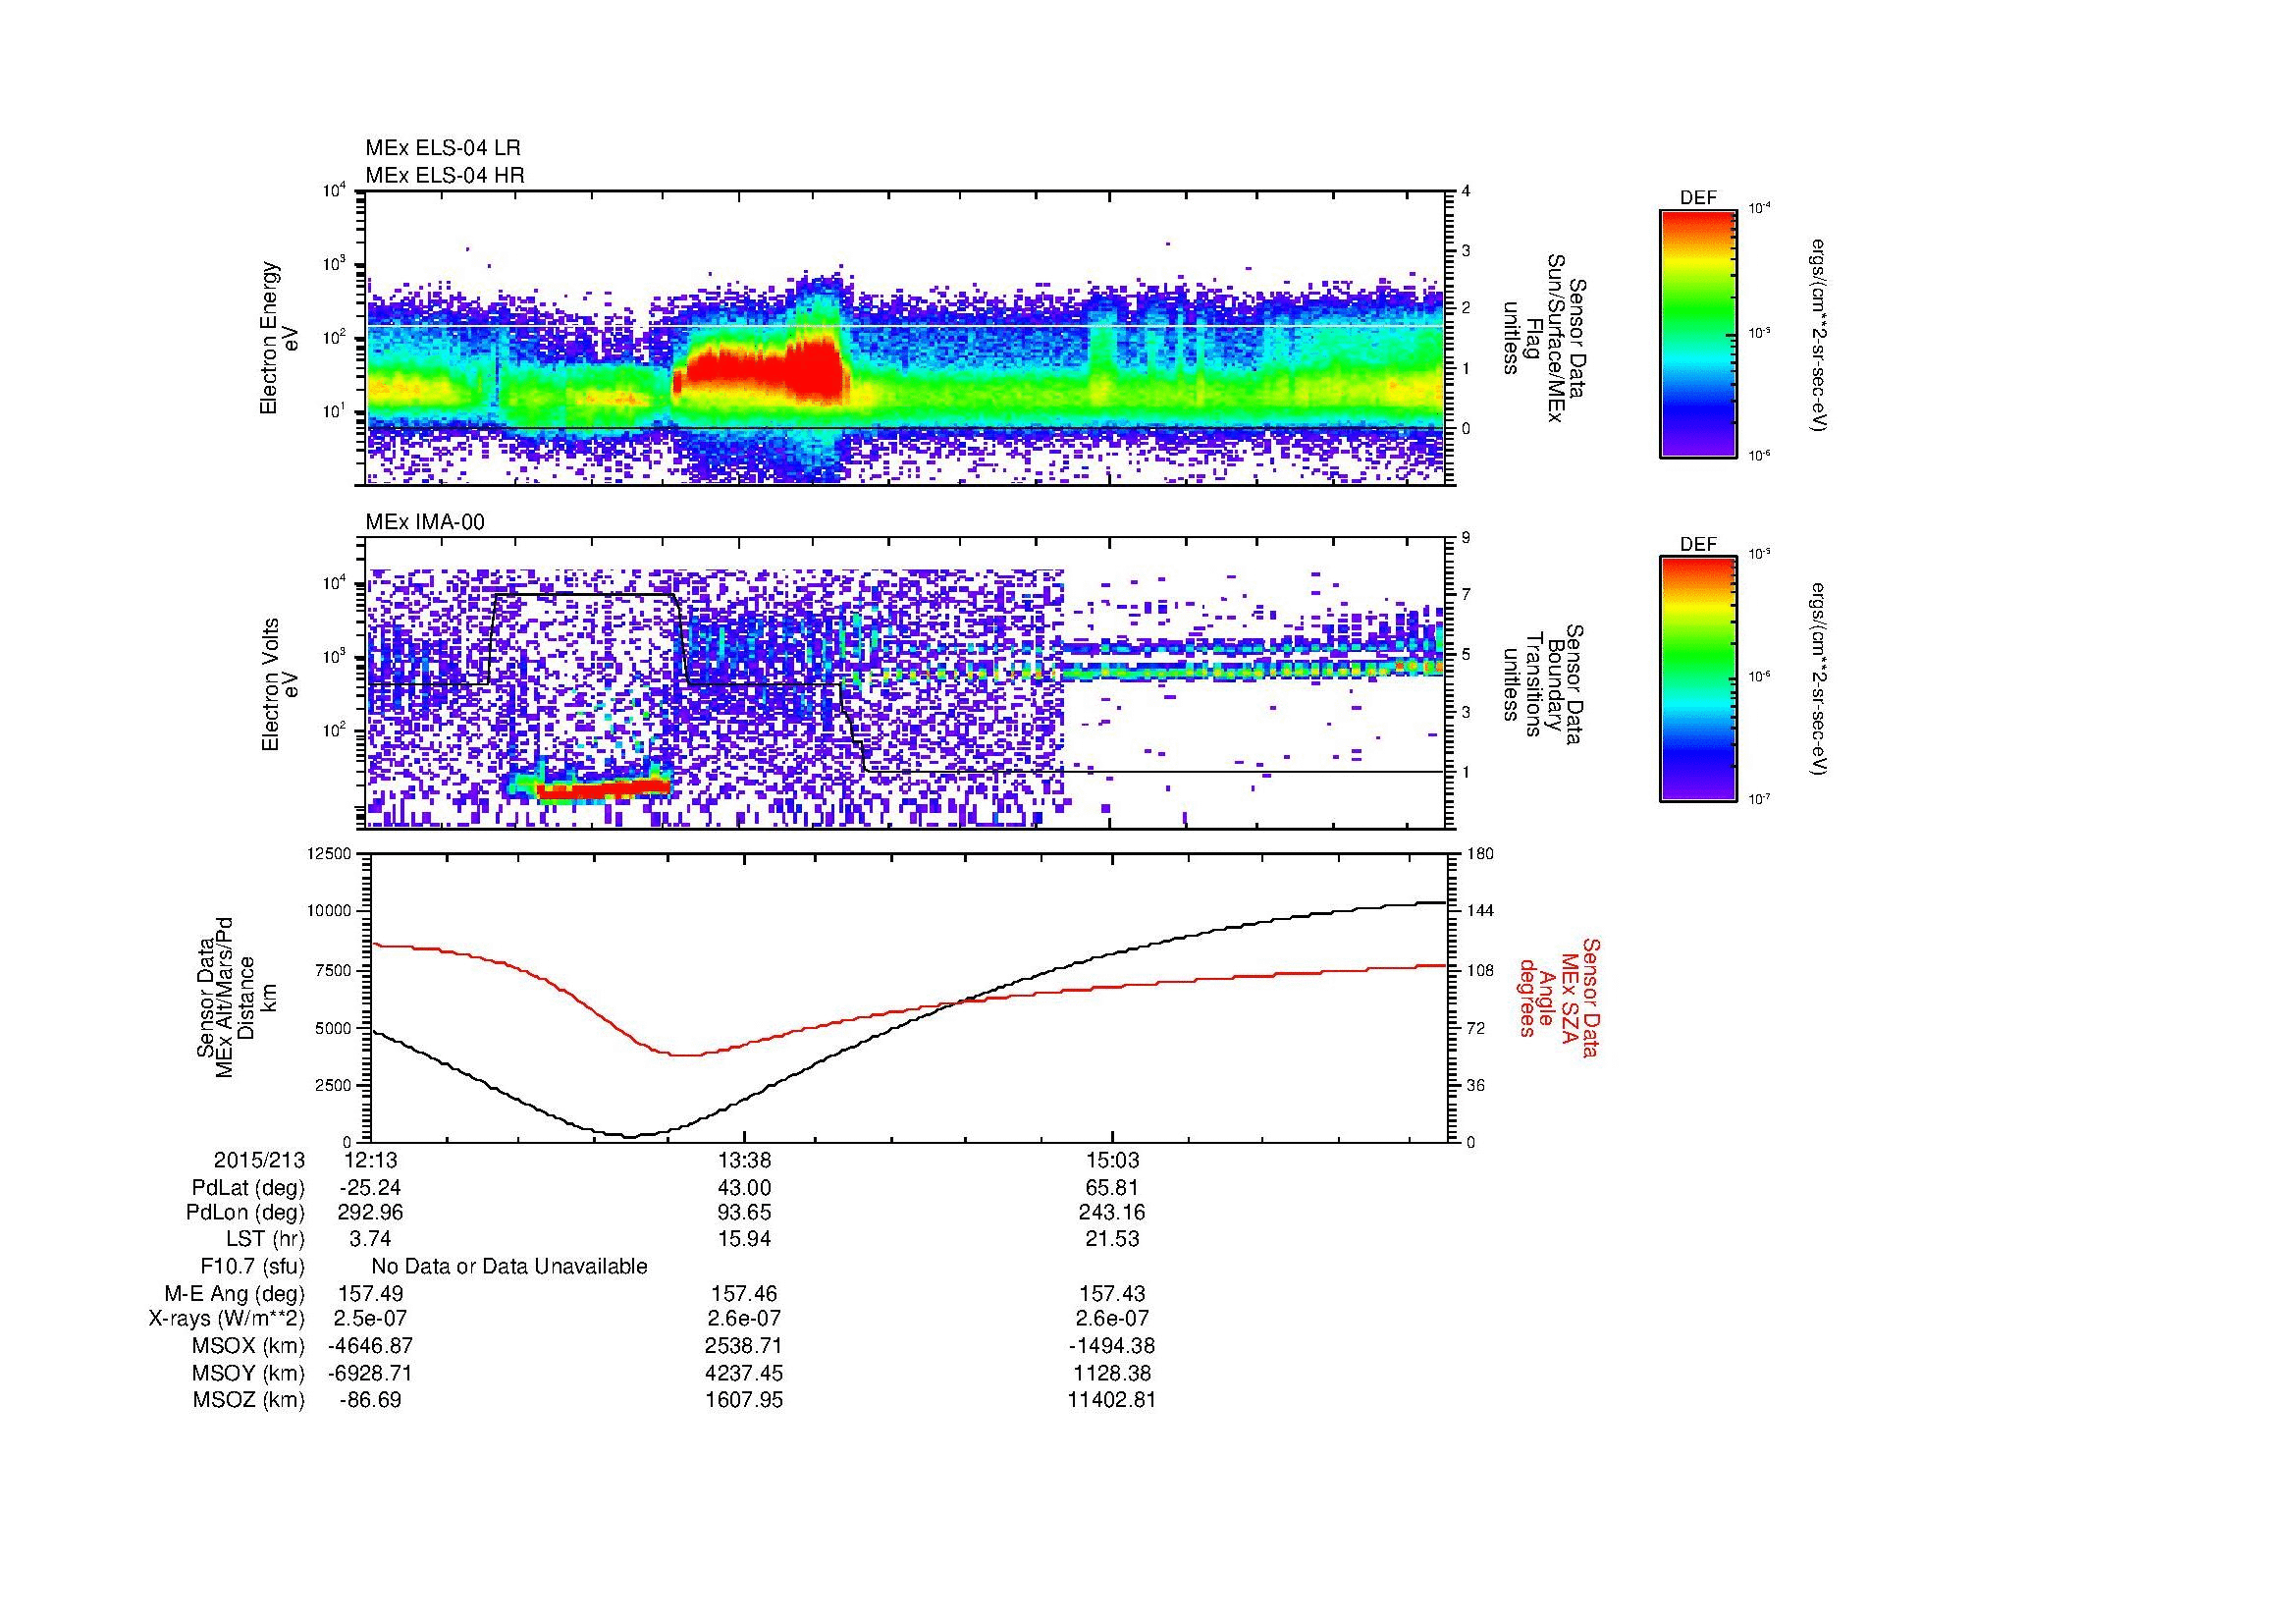Click the LST value '21.53'
This screenshot has height=1623, width=2296.
tap(1112, 1239)
